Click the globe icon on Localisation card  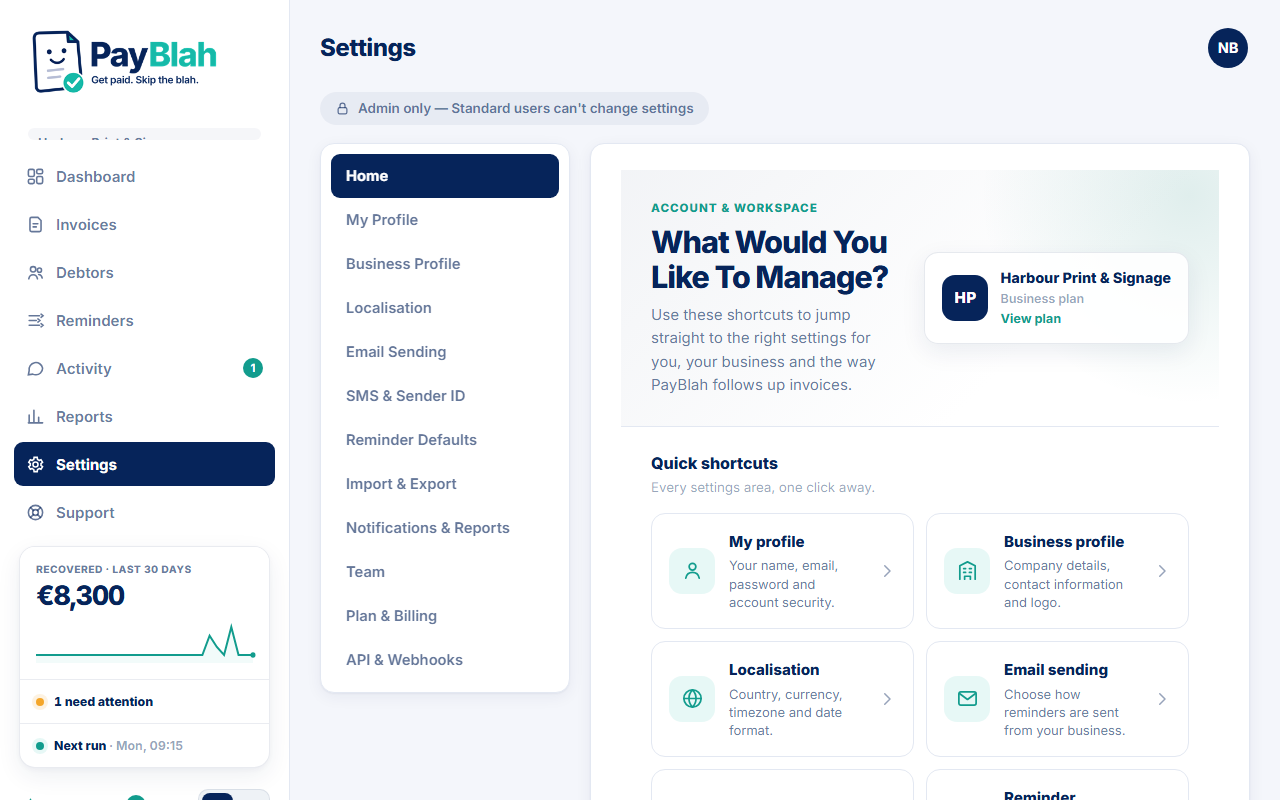point(692,699)
